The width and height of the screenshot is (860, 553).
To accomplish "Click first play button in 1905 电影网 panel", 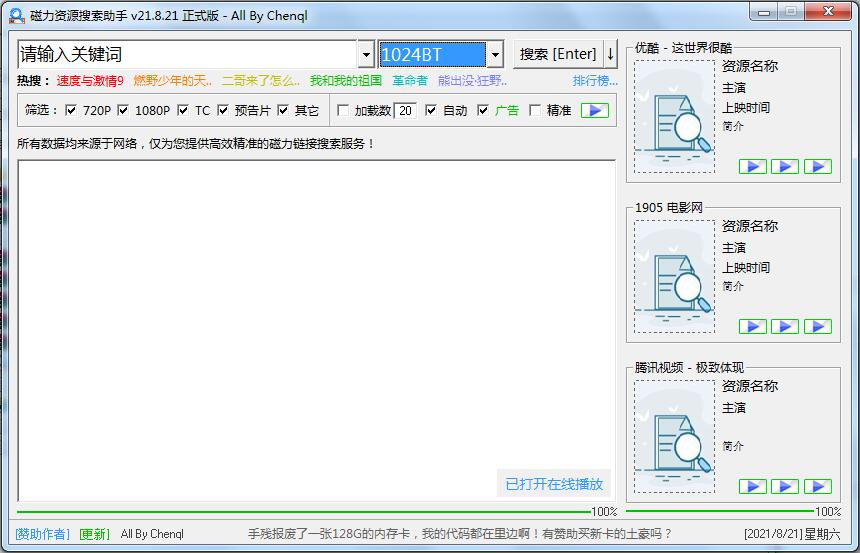I will tap(752, 326).
